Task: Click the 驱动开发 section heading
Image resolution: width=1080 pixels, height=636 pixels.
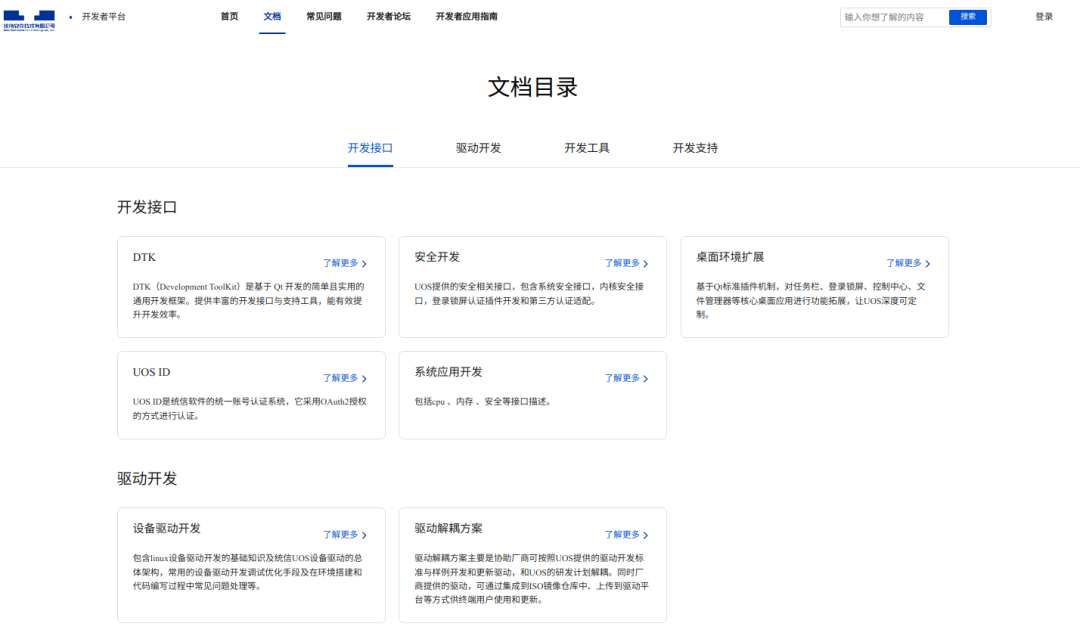Action: 147,479
